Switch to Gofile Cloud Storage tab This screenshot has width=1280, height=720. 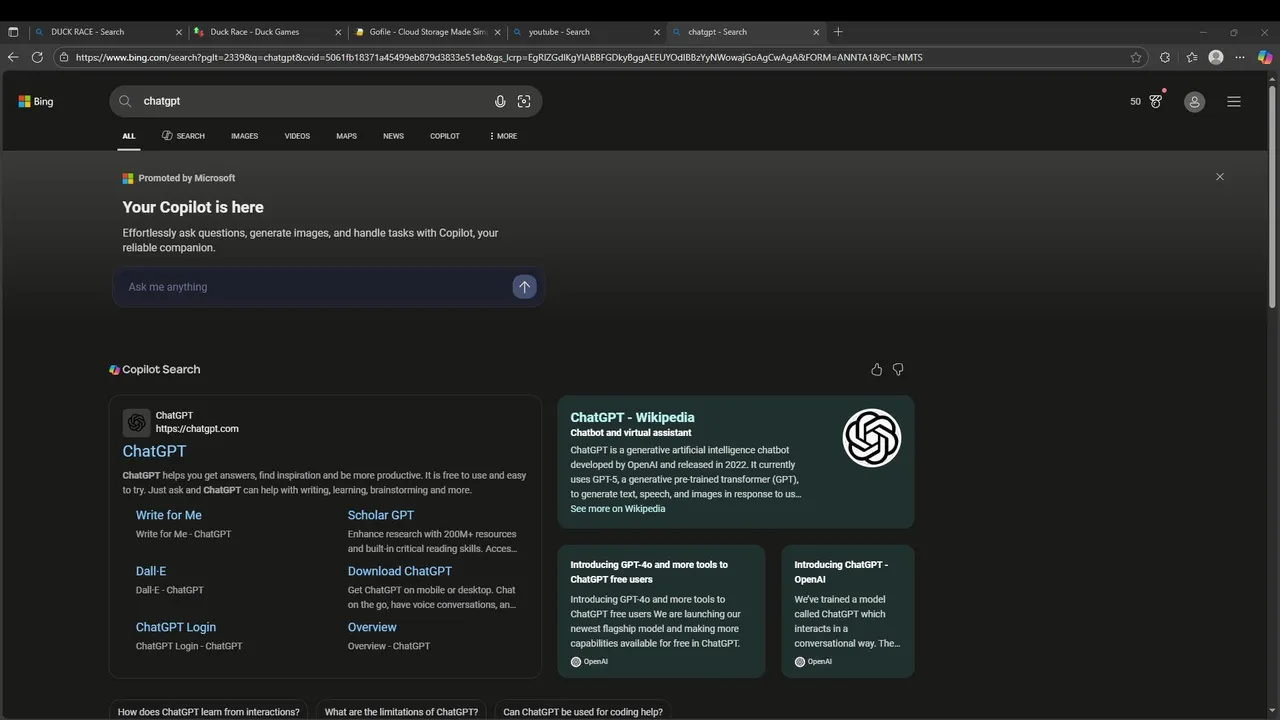point(426,32)
